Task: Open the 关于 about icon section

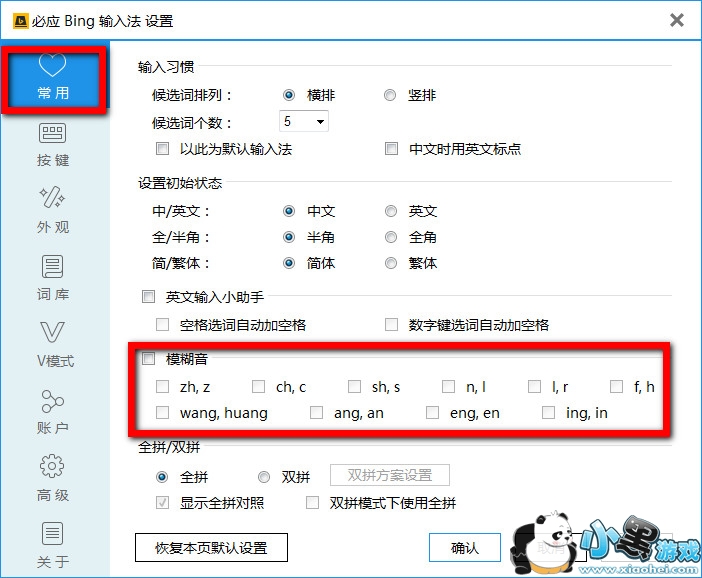Action: (x=53, y=545)
